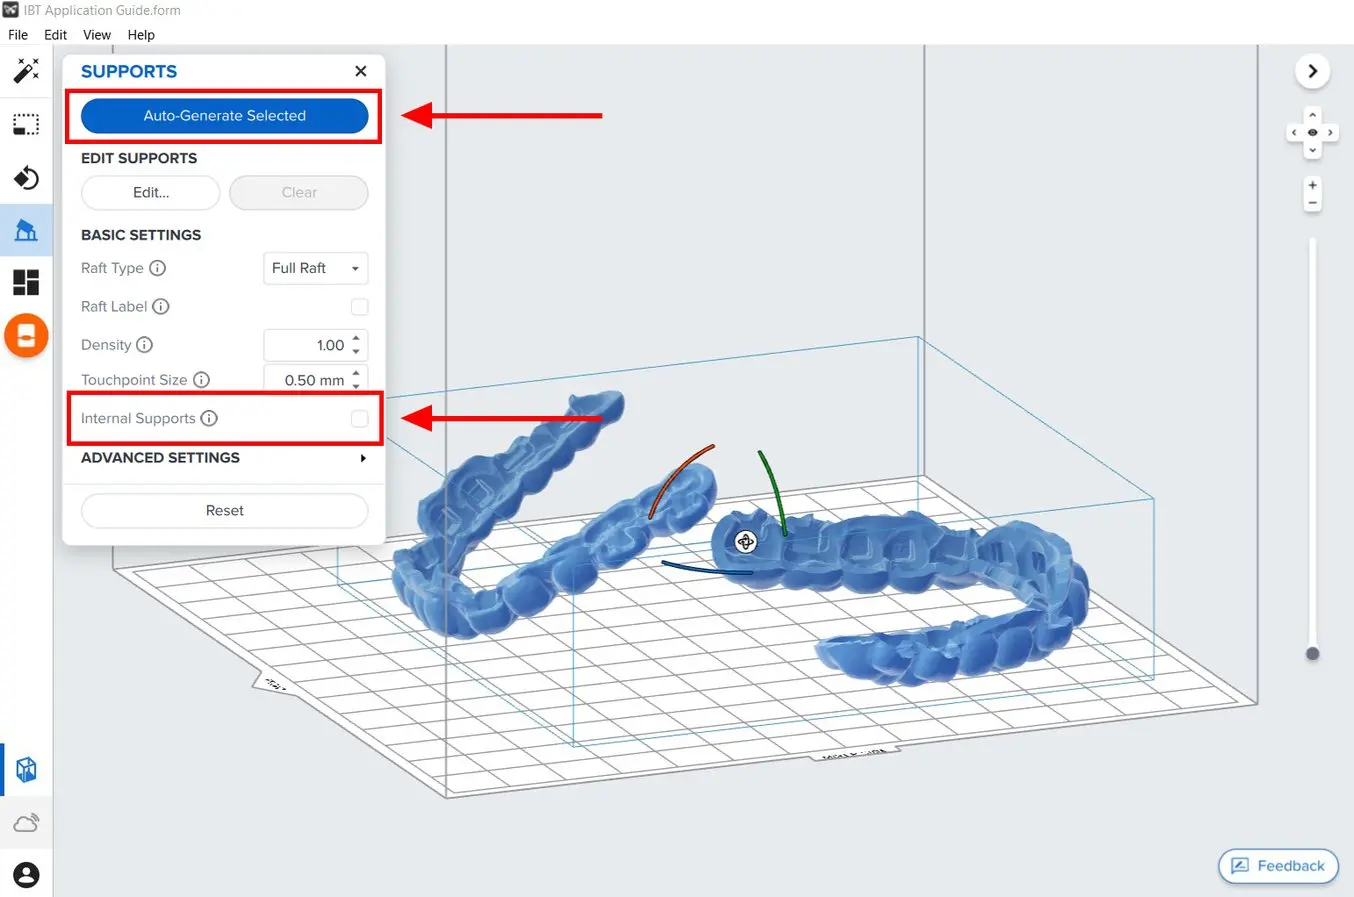
Task: Open the Raft Type dropdown showing Full Raft
Action: pyautogui.click(x=315, y=268)
